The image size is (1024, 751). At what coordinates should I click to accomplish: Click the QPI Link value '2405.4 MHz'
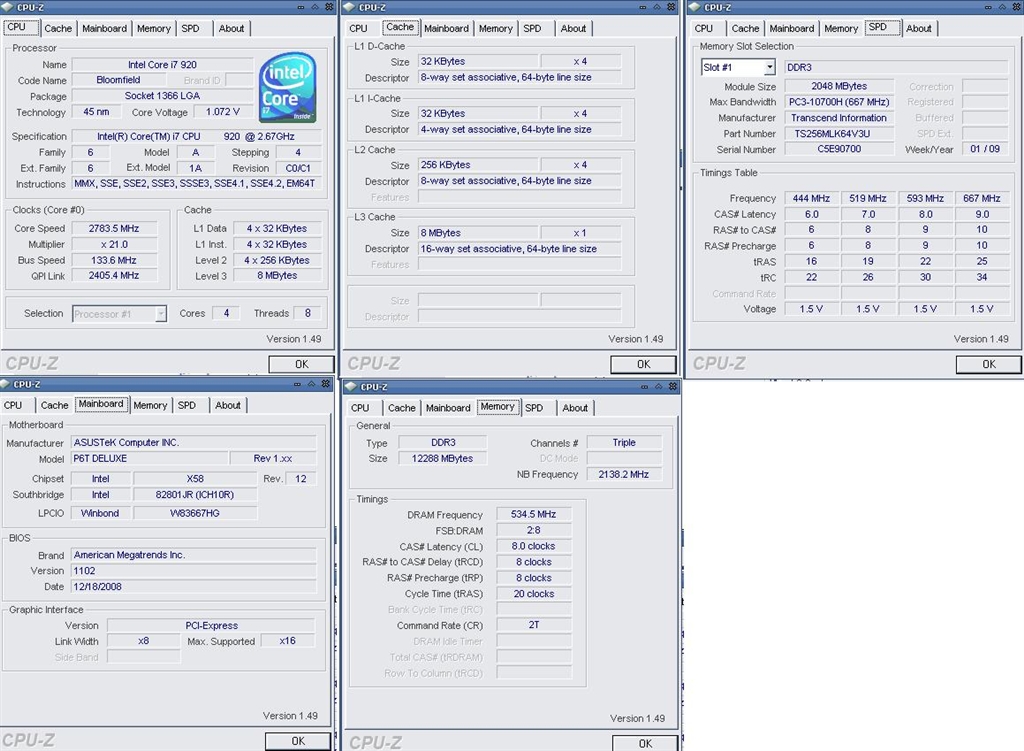tap(114, 276)
